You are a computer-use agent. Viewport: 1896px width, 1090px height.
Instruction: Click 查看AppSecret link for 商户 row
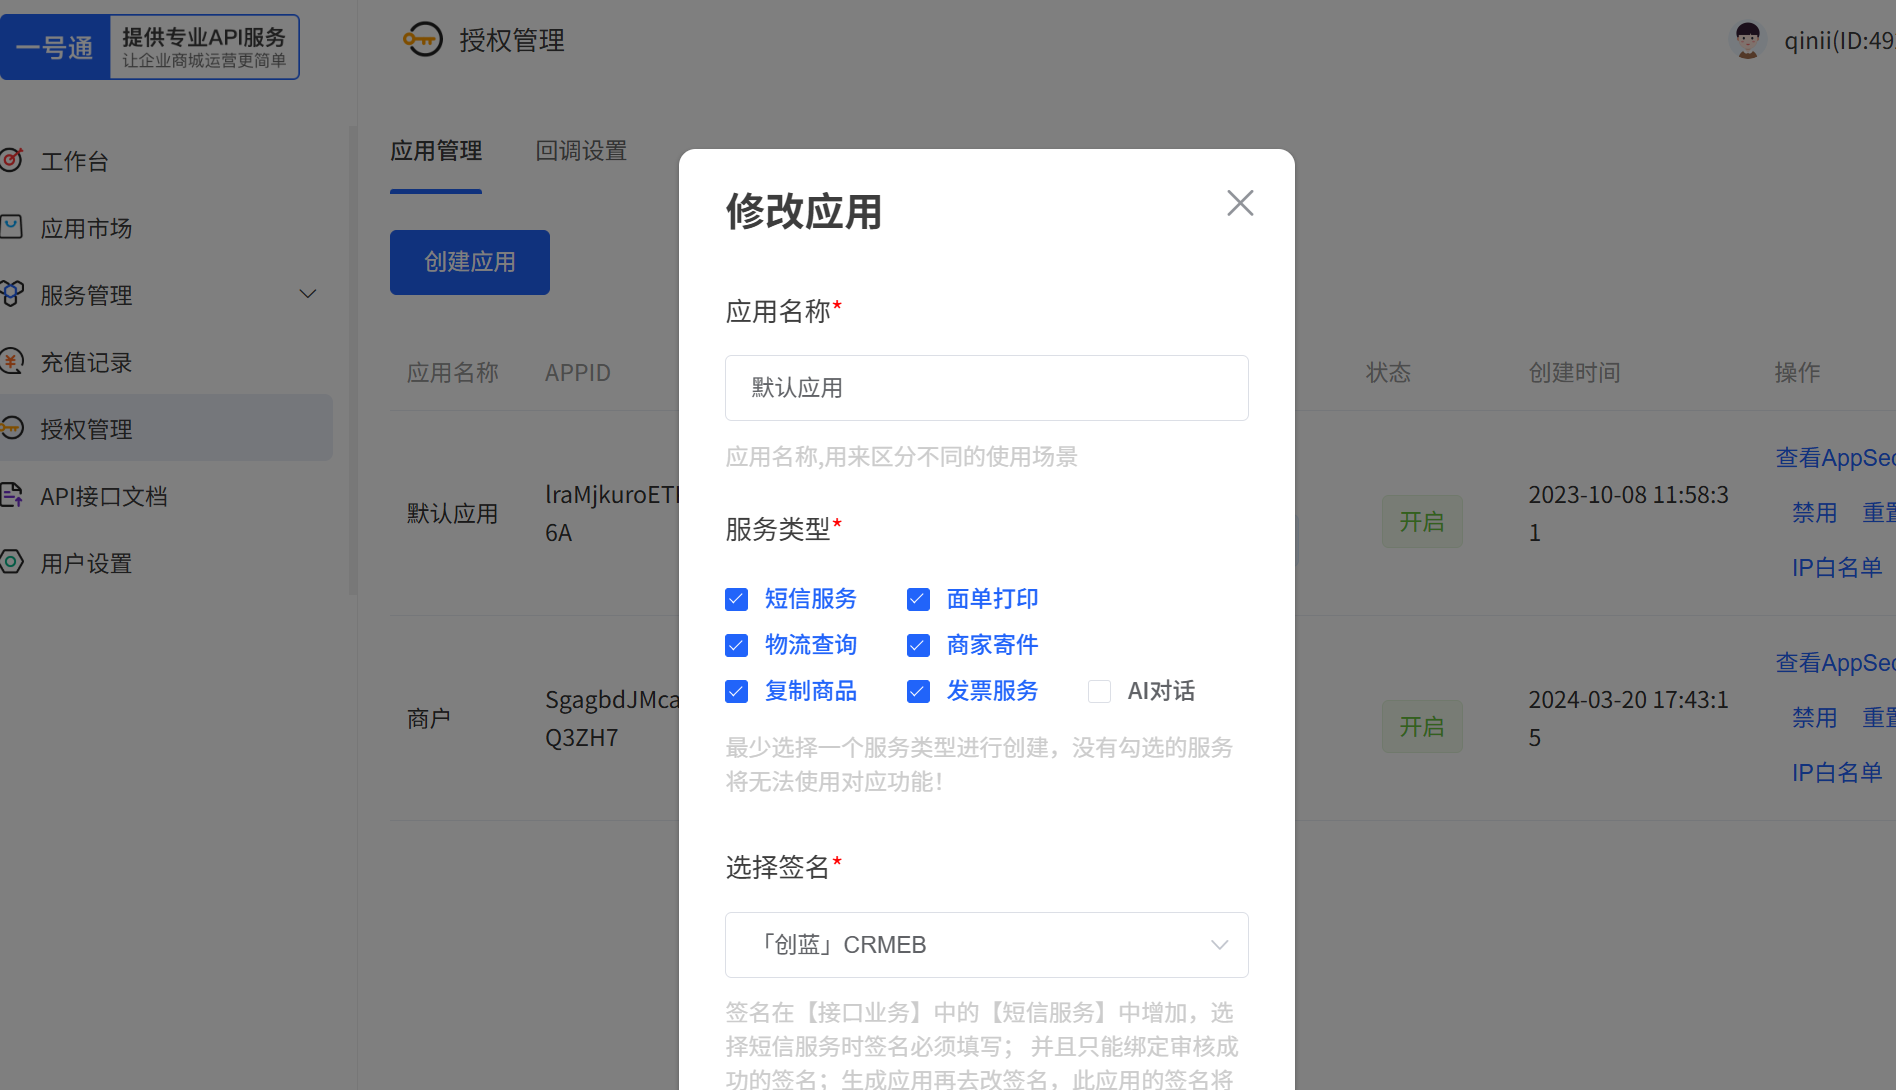[x=1835, y=662]
